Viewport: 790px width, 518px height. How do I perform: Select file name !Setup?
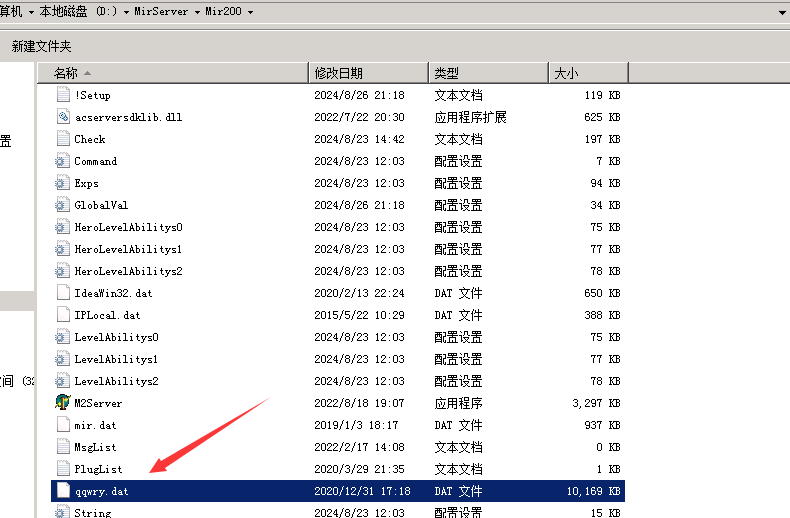click(x=93, y=95)
